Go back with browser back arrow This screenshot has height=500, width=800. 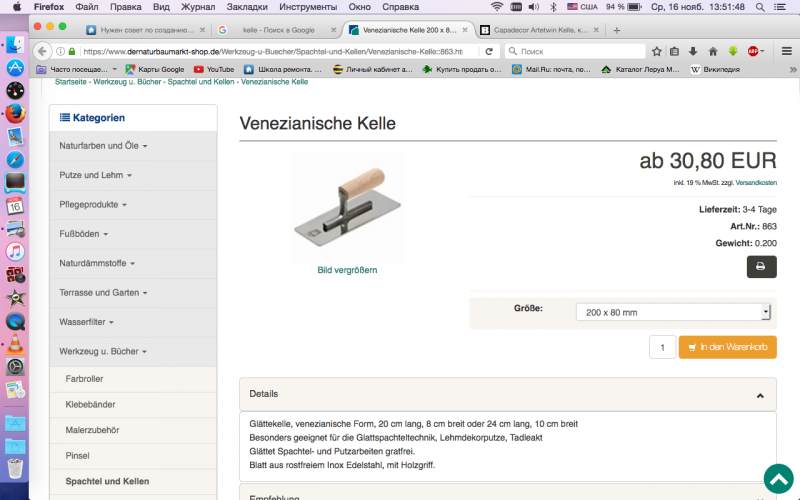pos(42,51)
